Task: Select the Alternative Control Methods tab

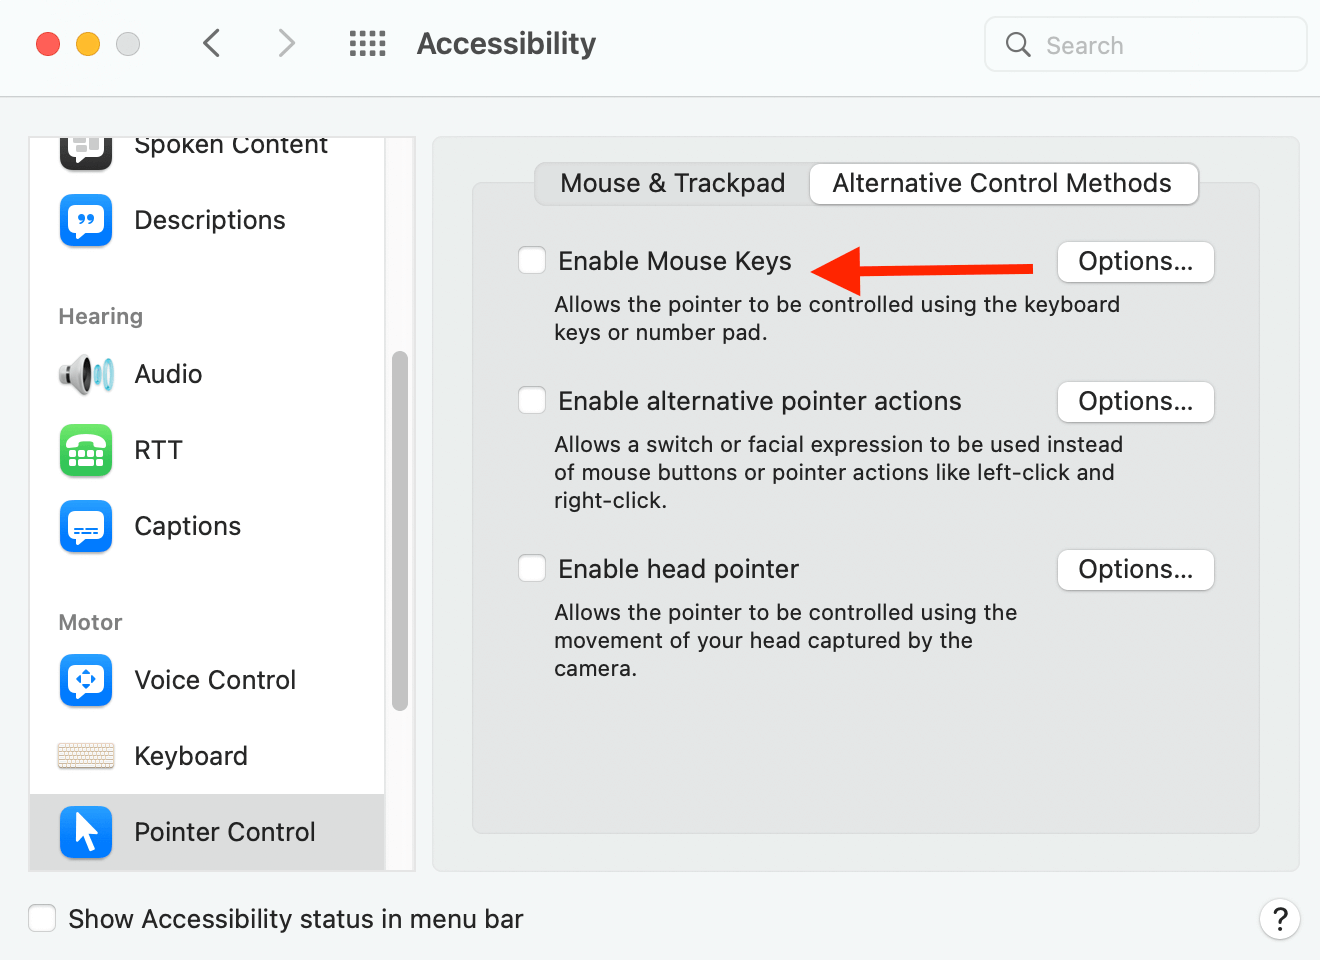Action: [1003, 183]
